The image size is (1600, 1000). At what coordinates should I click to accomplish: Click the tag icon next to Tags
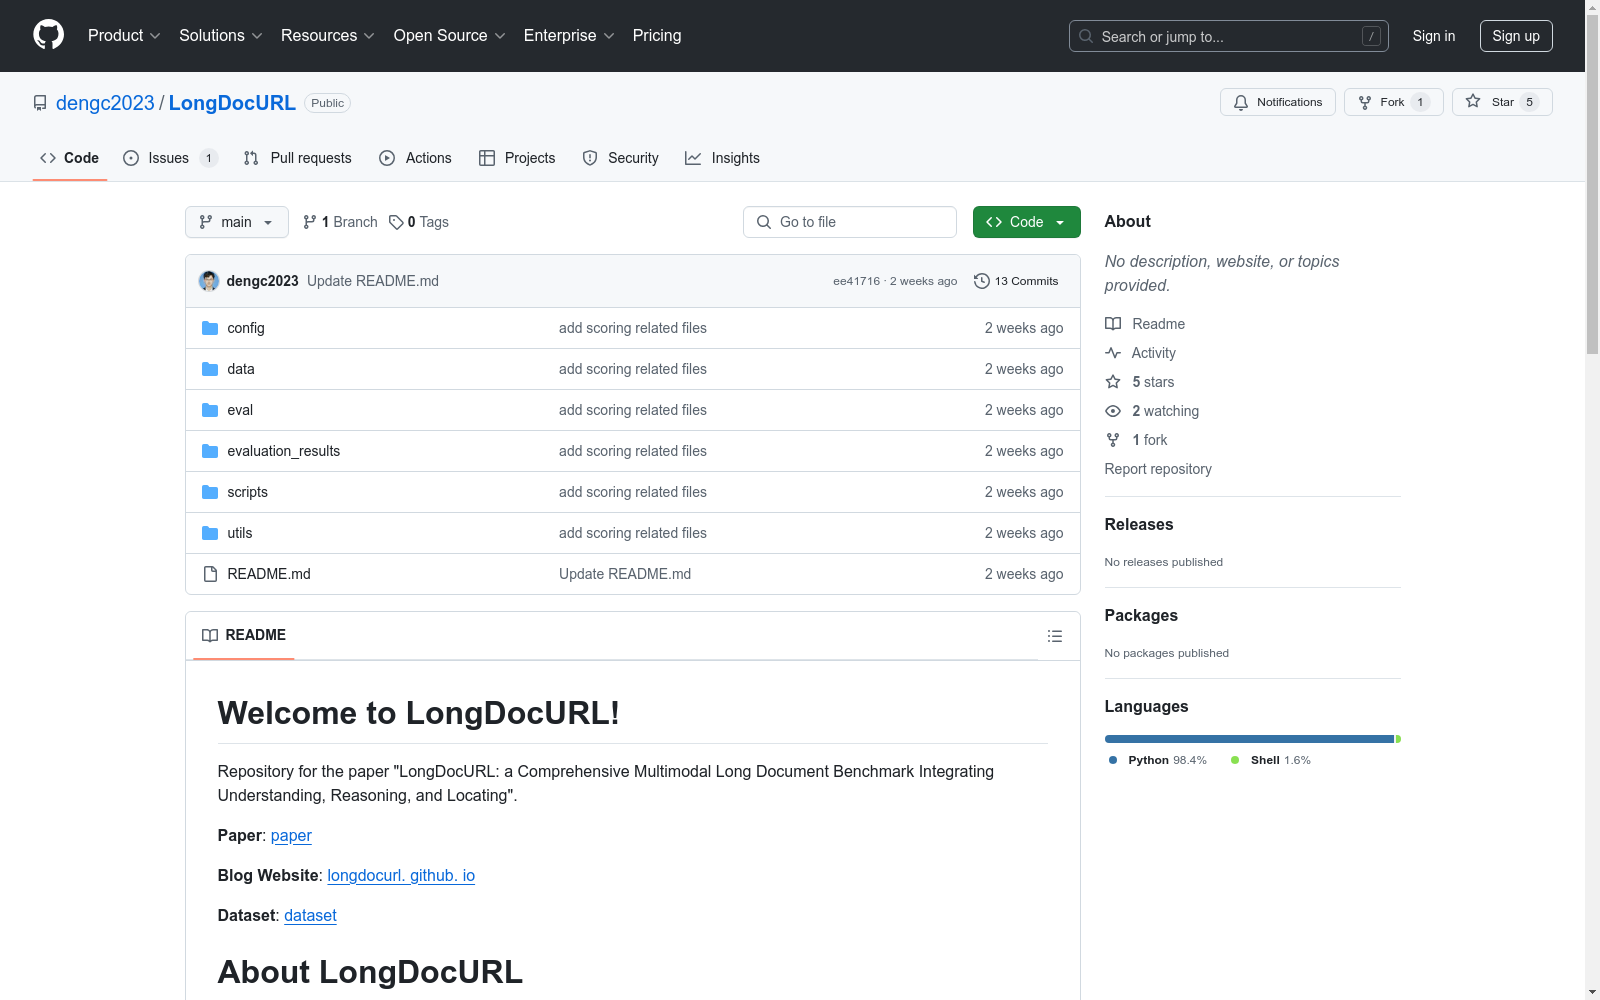click(396, 222)
